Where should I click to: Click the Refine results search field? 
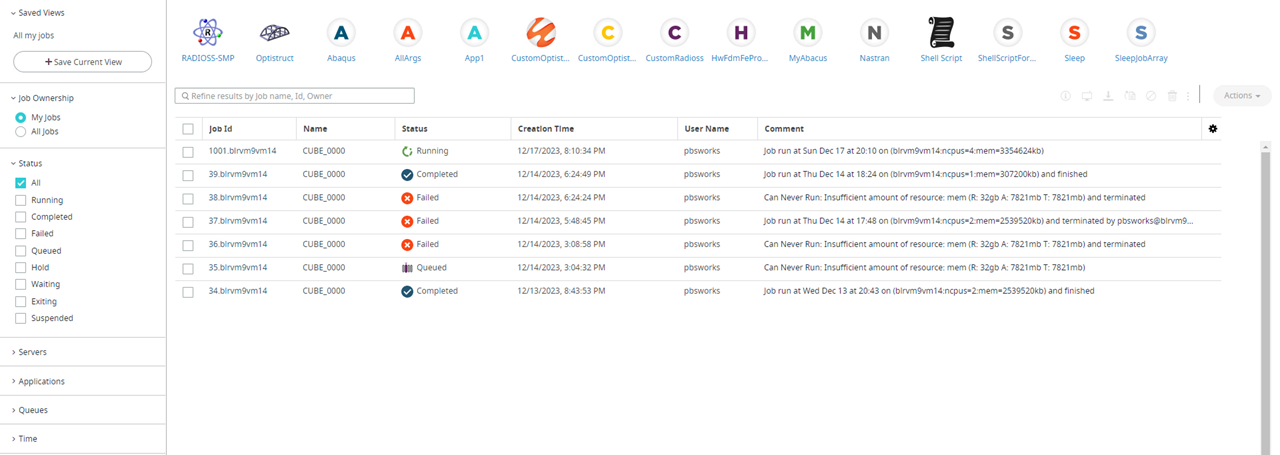click(x=295, y=96)
